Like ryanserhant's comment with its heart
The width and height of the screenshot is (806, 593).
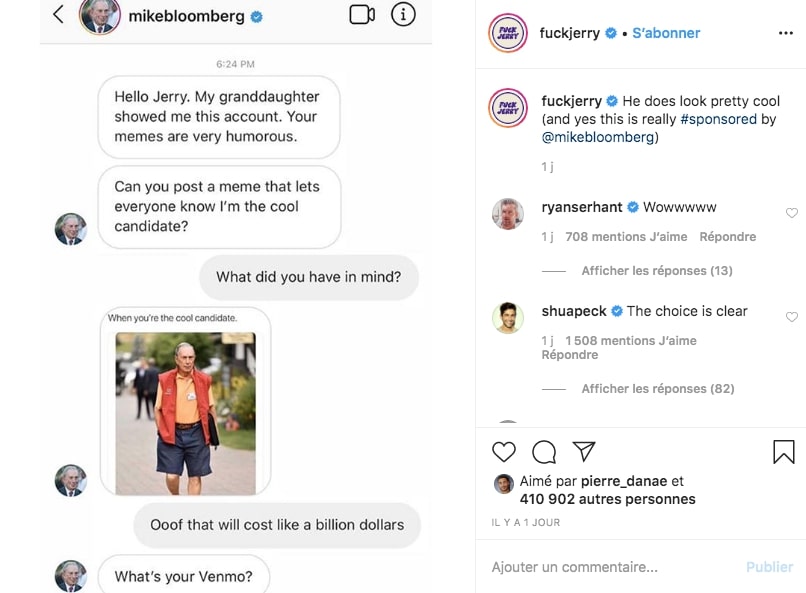(792, 212)
